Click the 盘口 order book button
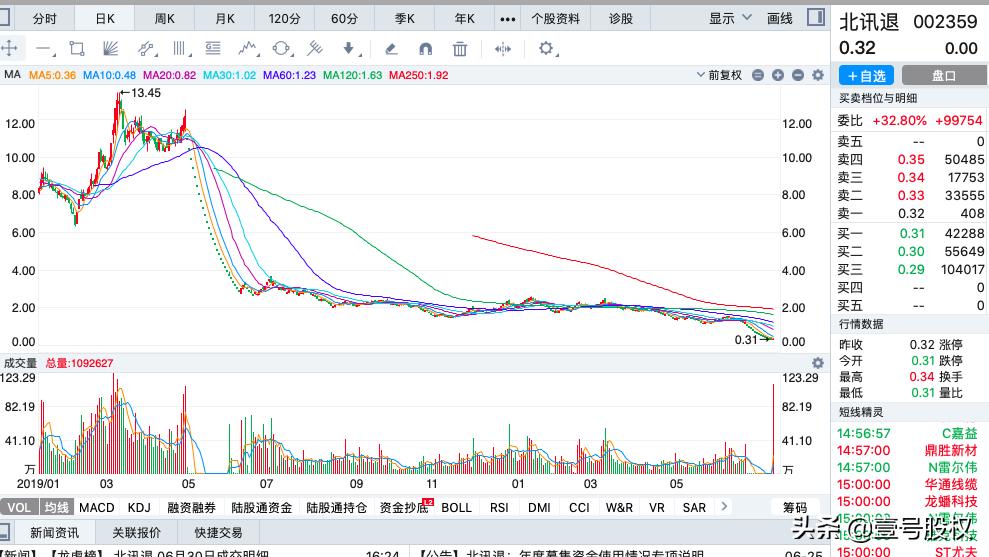The width and height of the screenshot is (989, 557). click(944, 76)
